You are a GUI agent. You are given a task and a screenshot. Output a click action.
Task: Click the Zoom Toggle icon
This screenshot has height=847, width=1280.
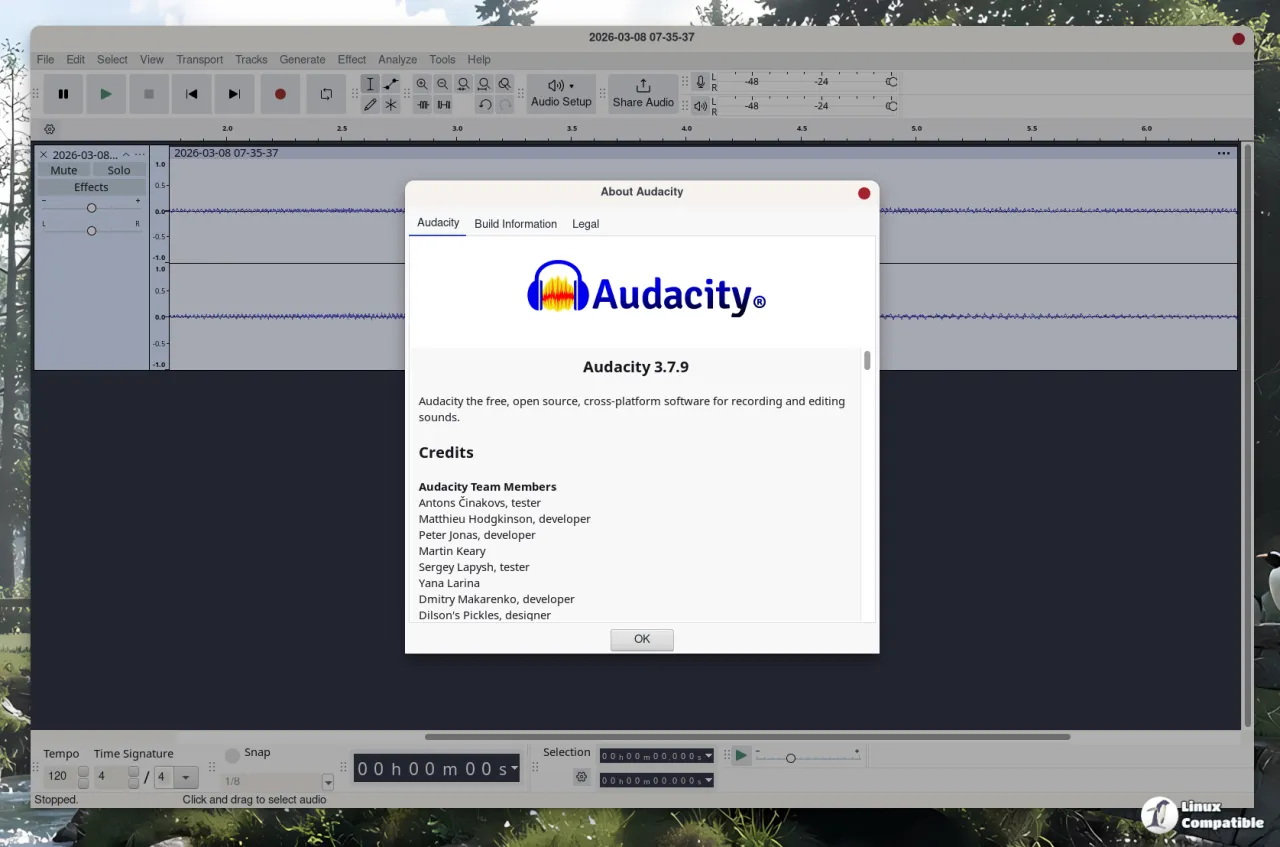click(505, 84)
